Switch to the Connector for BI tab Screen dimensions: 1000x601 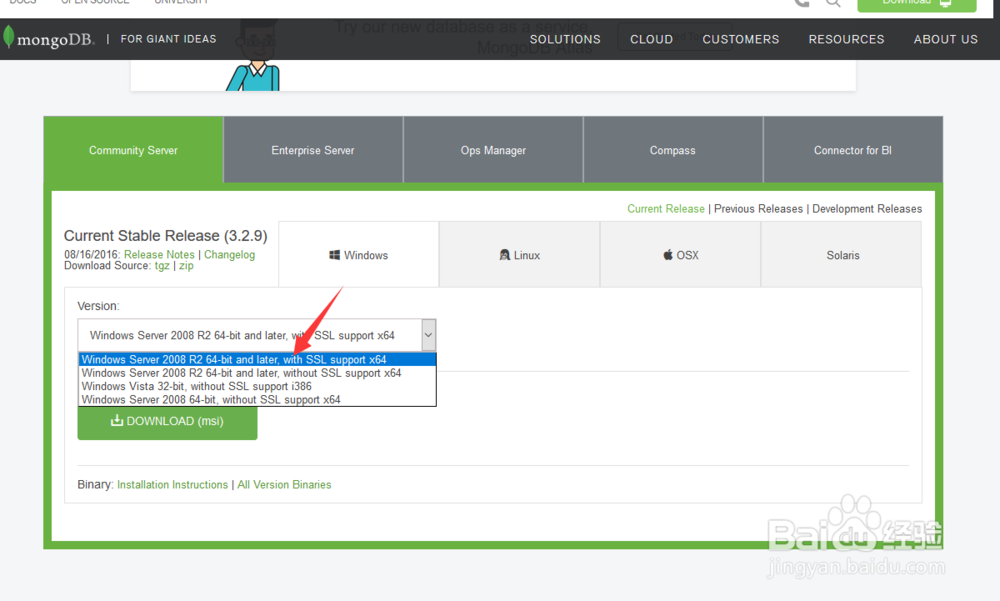point(853,150)
